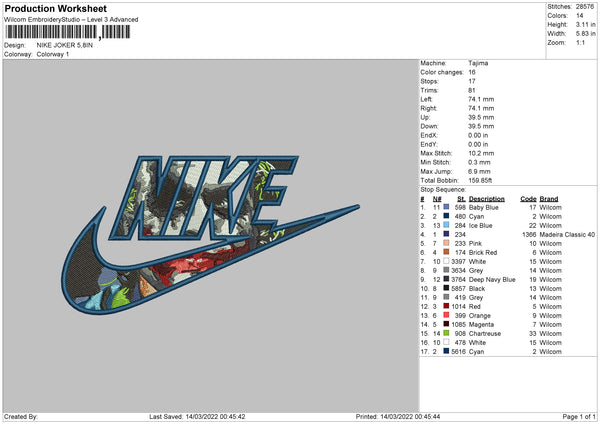Screen dimensions: 600x424
Task: Select the 'Colorway 1' value
Action: [53, 54]
